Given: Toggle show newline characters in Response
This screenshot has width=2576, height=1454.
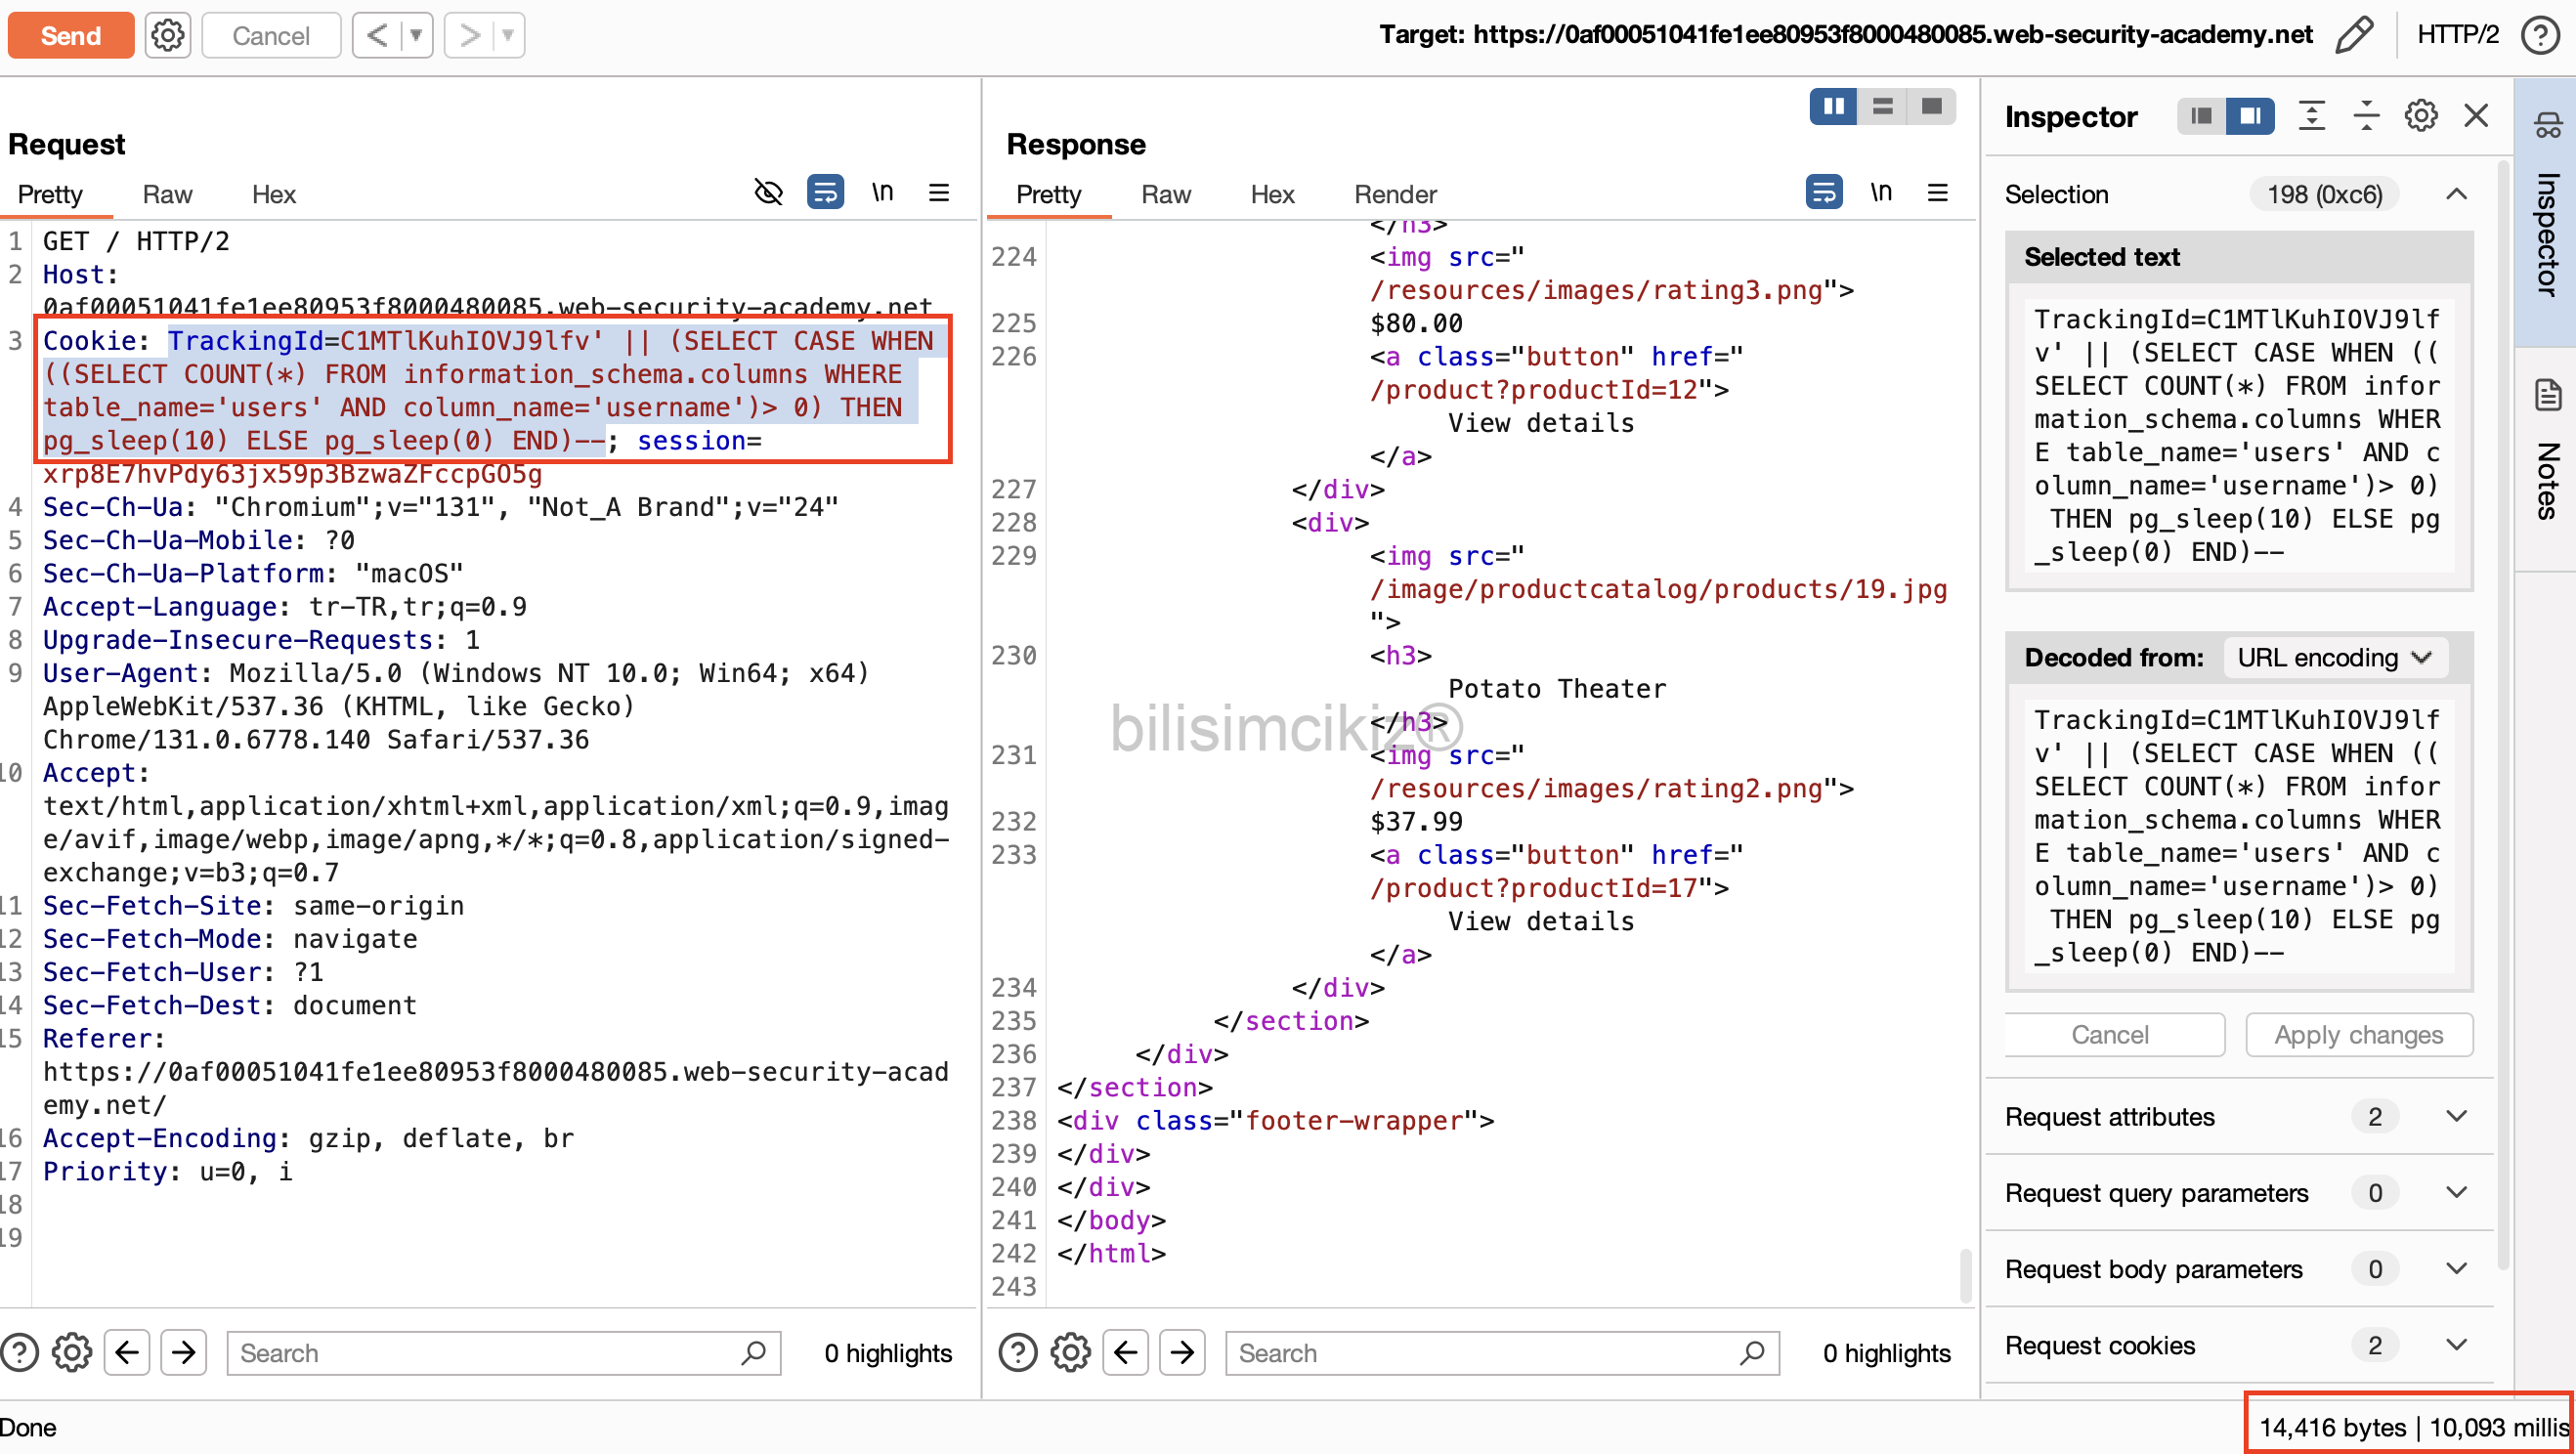Looking at the screenshot, I should coord(1881,192).
